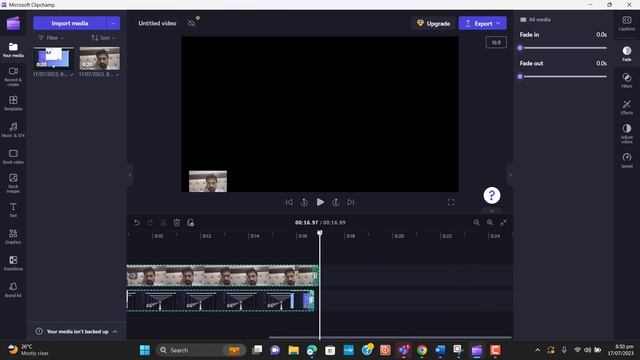Open the help question mark button
640x360 pixels.
point(492,195)
